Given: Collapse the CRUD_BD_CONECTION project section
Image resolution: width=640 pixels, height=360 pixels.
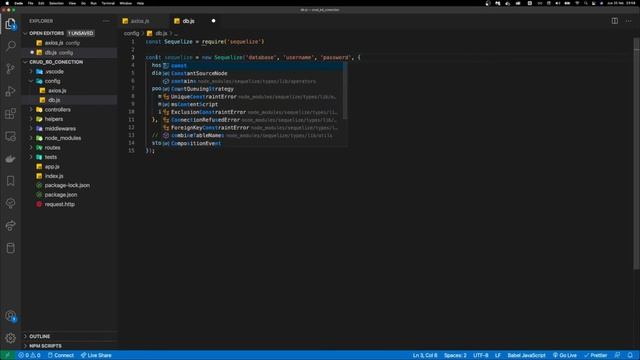Looking at the screenshot, I should (x=26, y=62).
